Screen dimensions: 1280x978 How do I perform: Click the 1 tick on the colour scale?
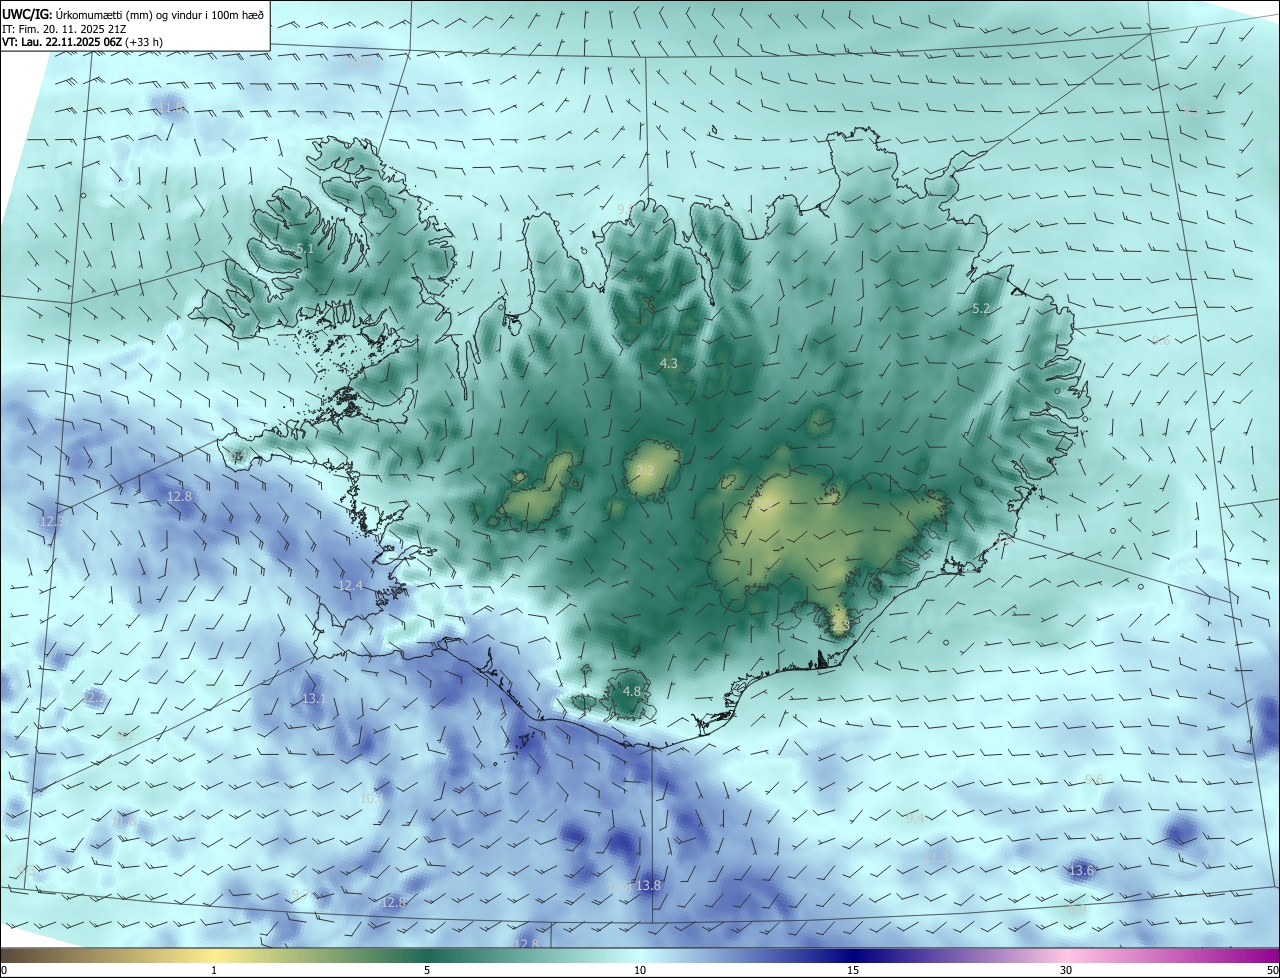214,970
